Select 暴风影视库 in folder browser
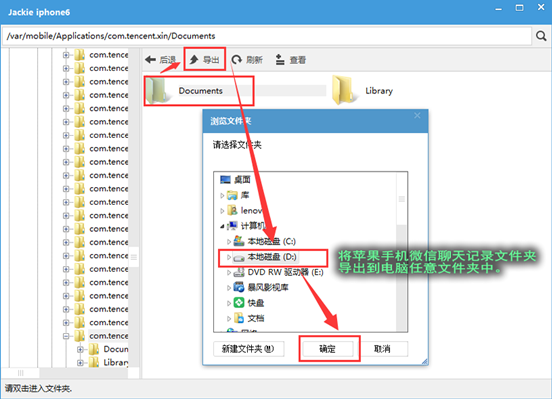Viewport: 552px width, 400px height. pyautogui.click(x=268, y=287)
